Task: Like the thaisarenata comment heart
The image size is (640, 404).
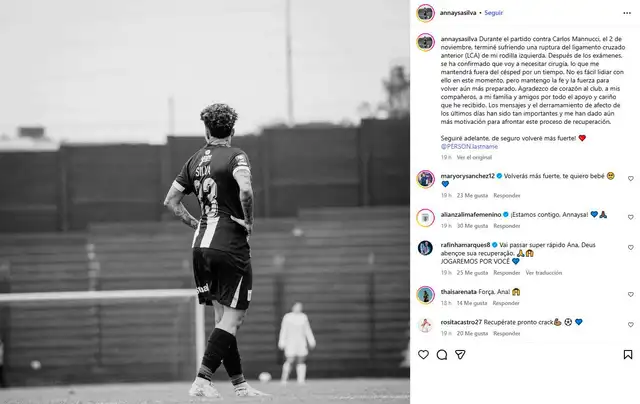Action: pos(631,294)
